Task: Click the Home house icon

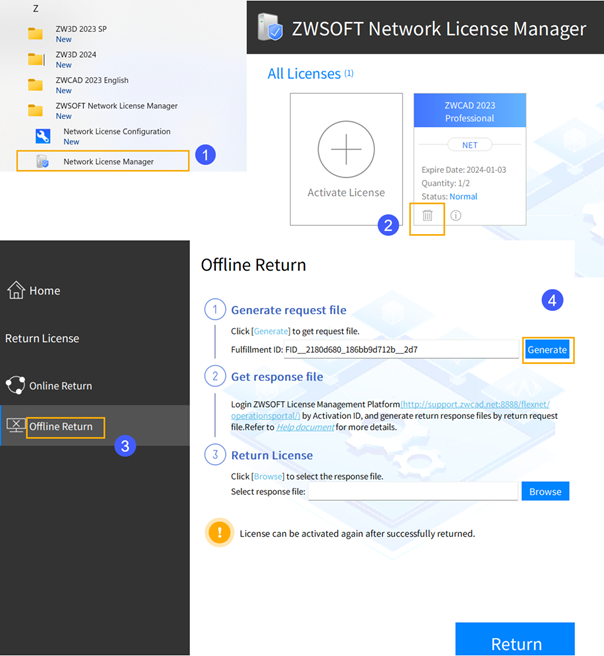Action: (16, 290)
